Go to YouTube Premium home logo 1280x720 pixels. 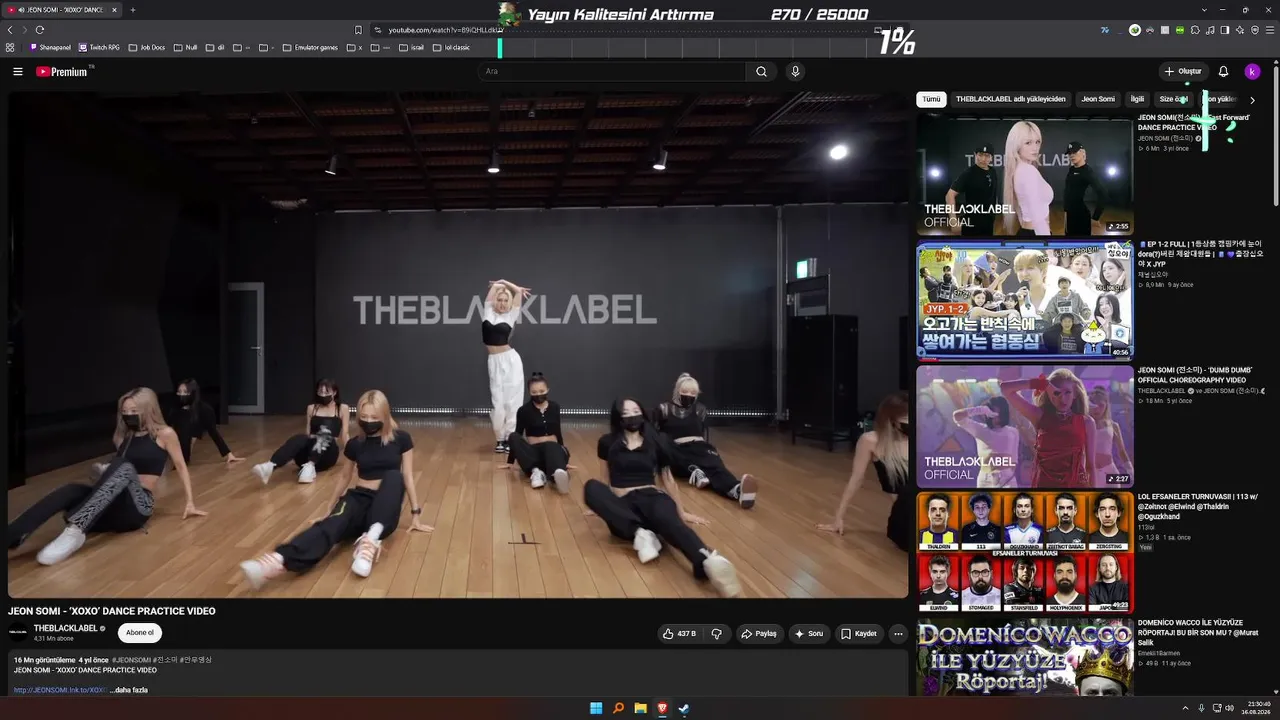click(x=62, y=72)
